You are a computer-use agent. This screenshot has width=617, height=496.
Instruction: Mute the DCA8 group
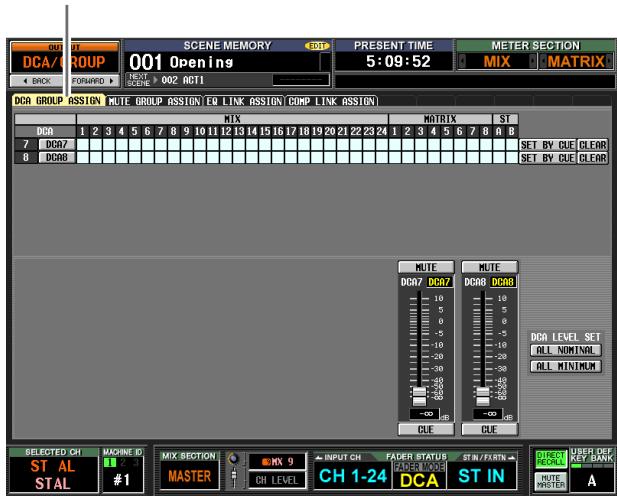(x=490, y=267)
